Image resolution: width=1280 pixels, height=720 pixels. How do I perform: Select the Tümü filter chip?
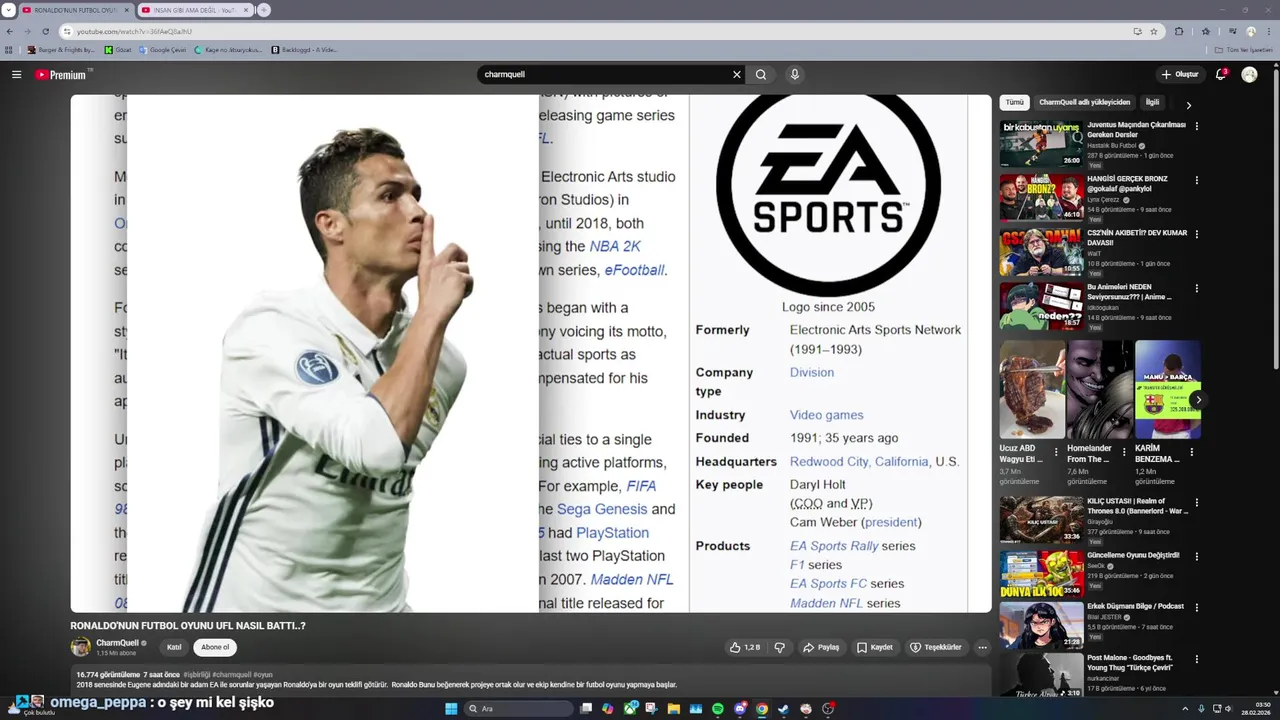pos(1014,102)
